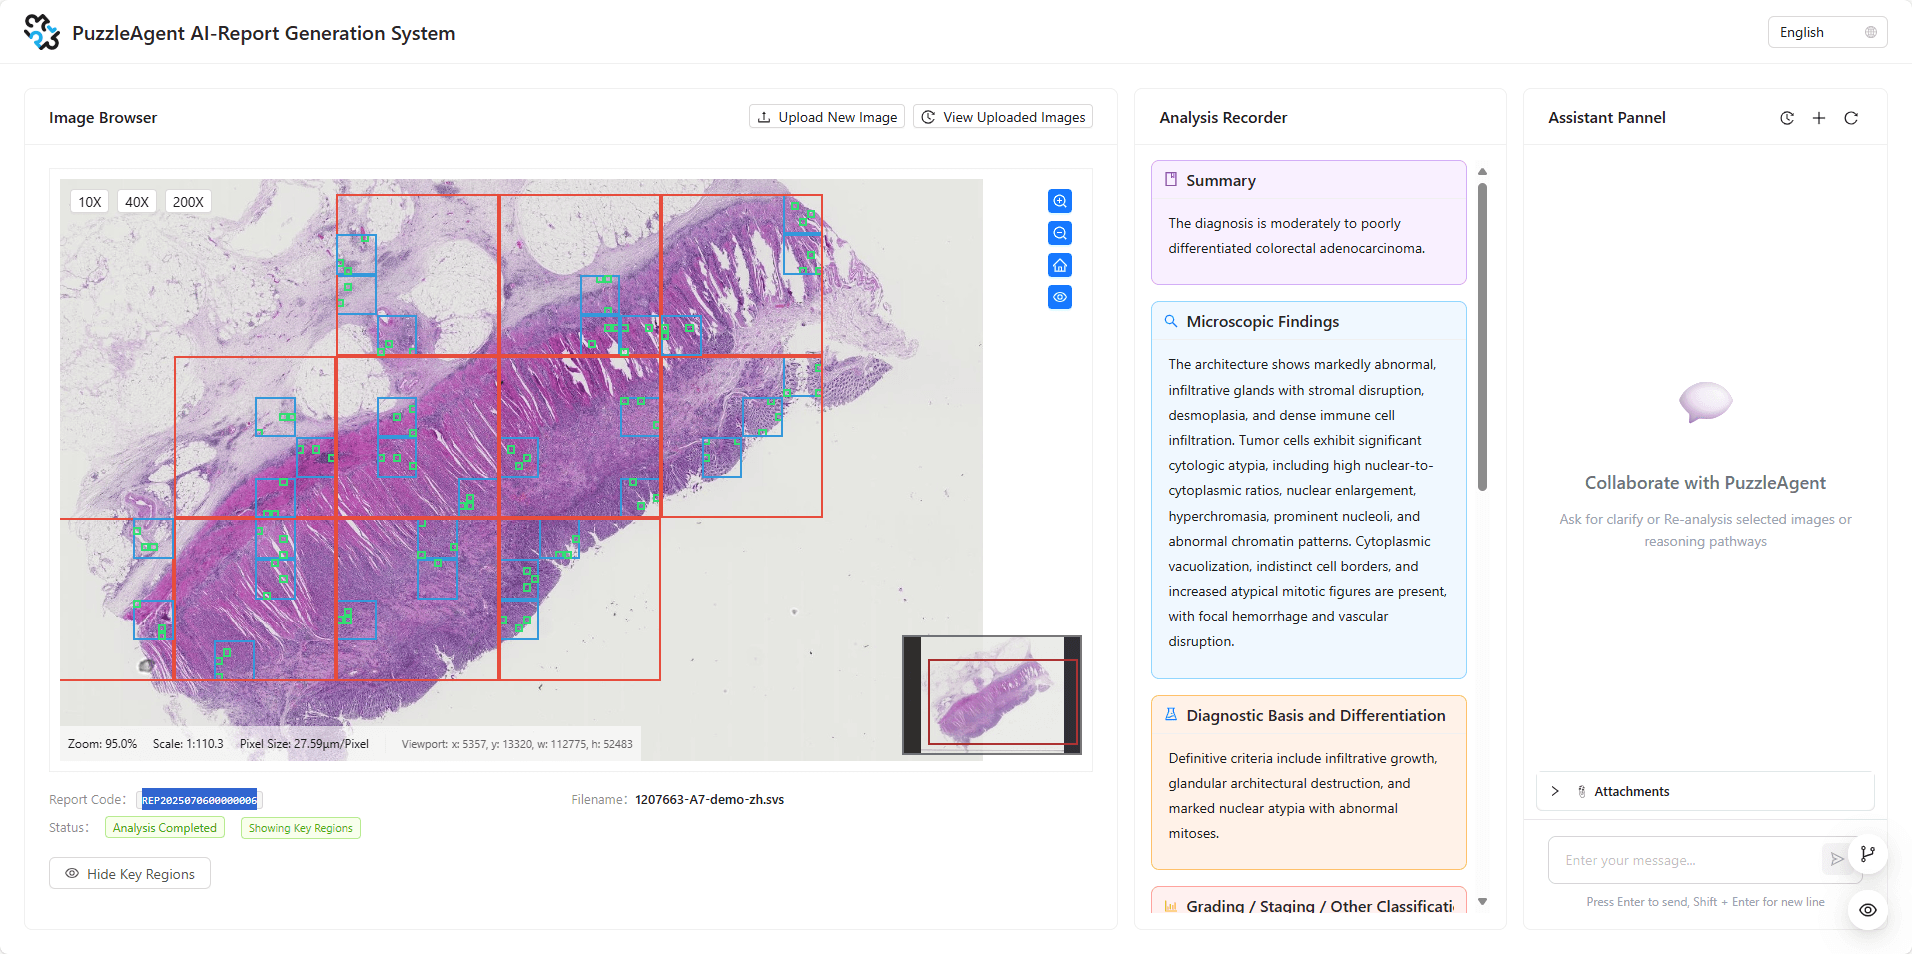Open View Uploaded Images
The width and height of the screenshot is (1912, 954).
coord(1002,116)
